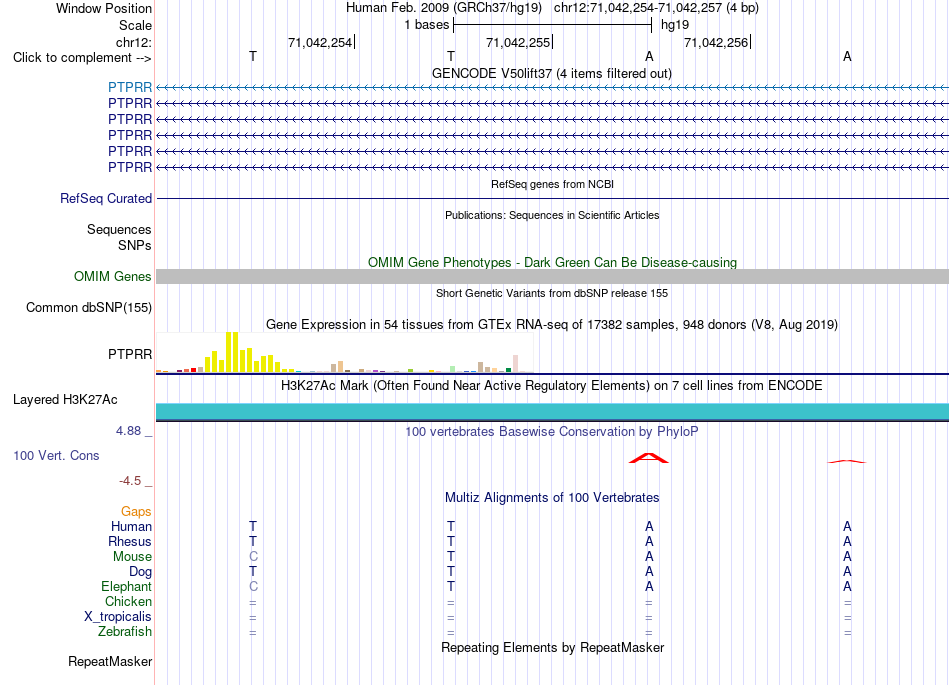Open 'Short Genetic Variants from dbSNP release 155'
950x685 pixels.
click(x=552, y=293)
